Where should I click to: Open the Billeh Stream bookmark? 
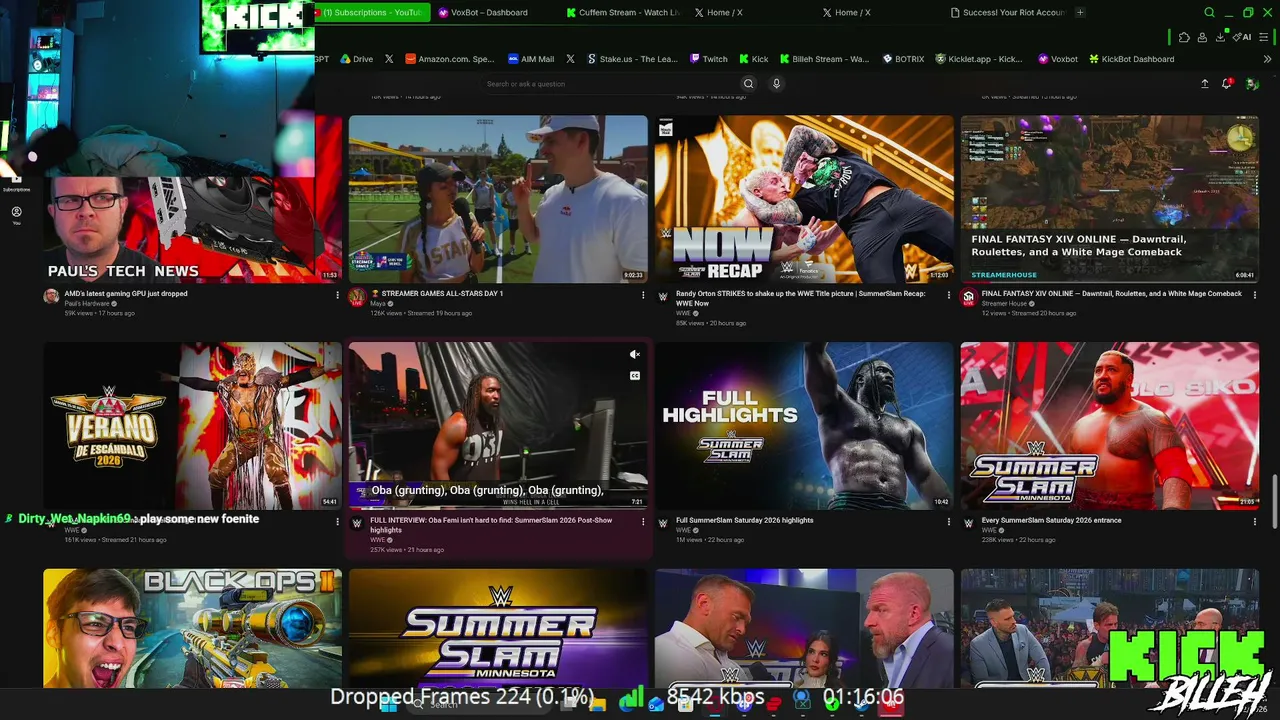[824, 59]
